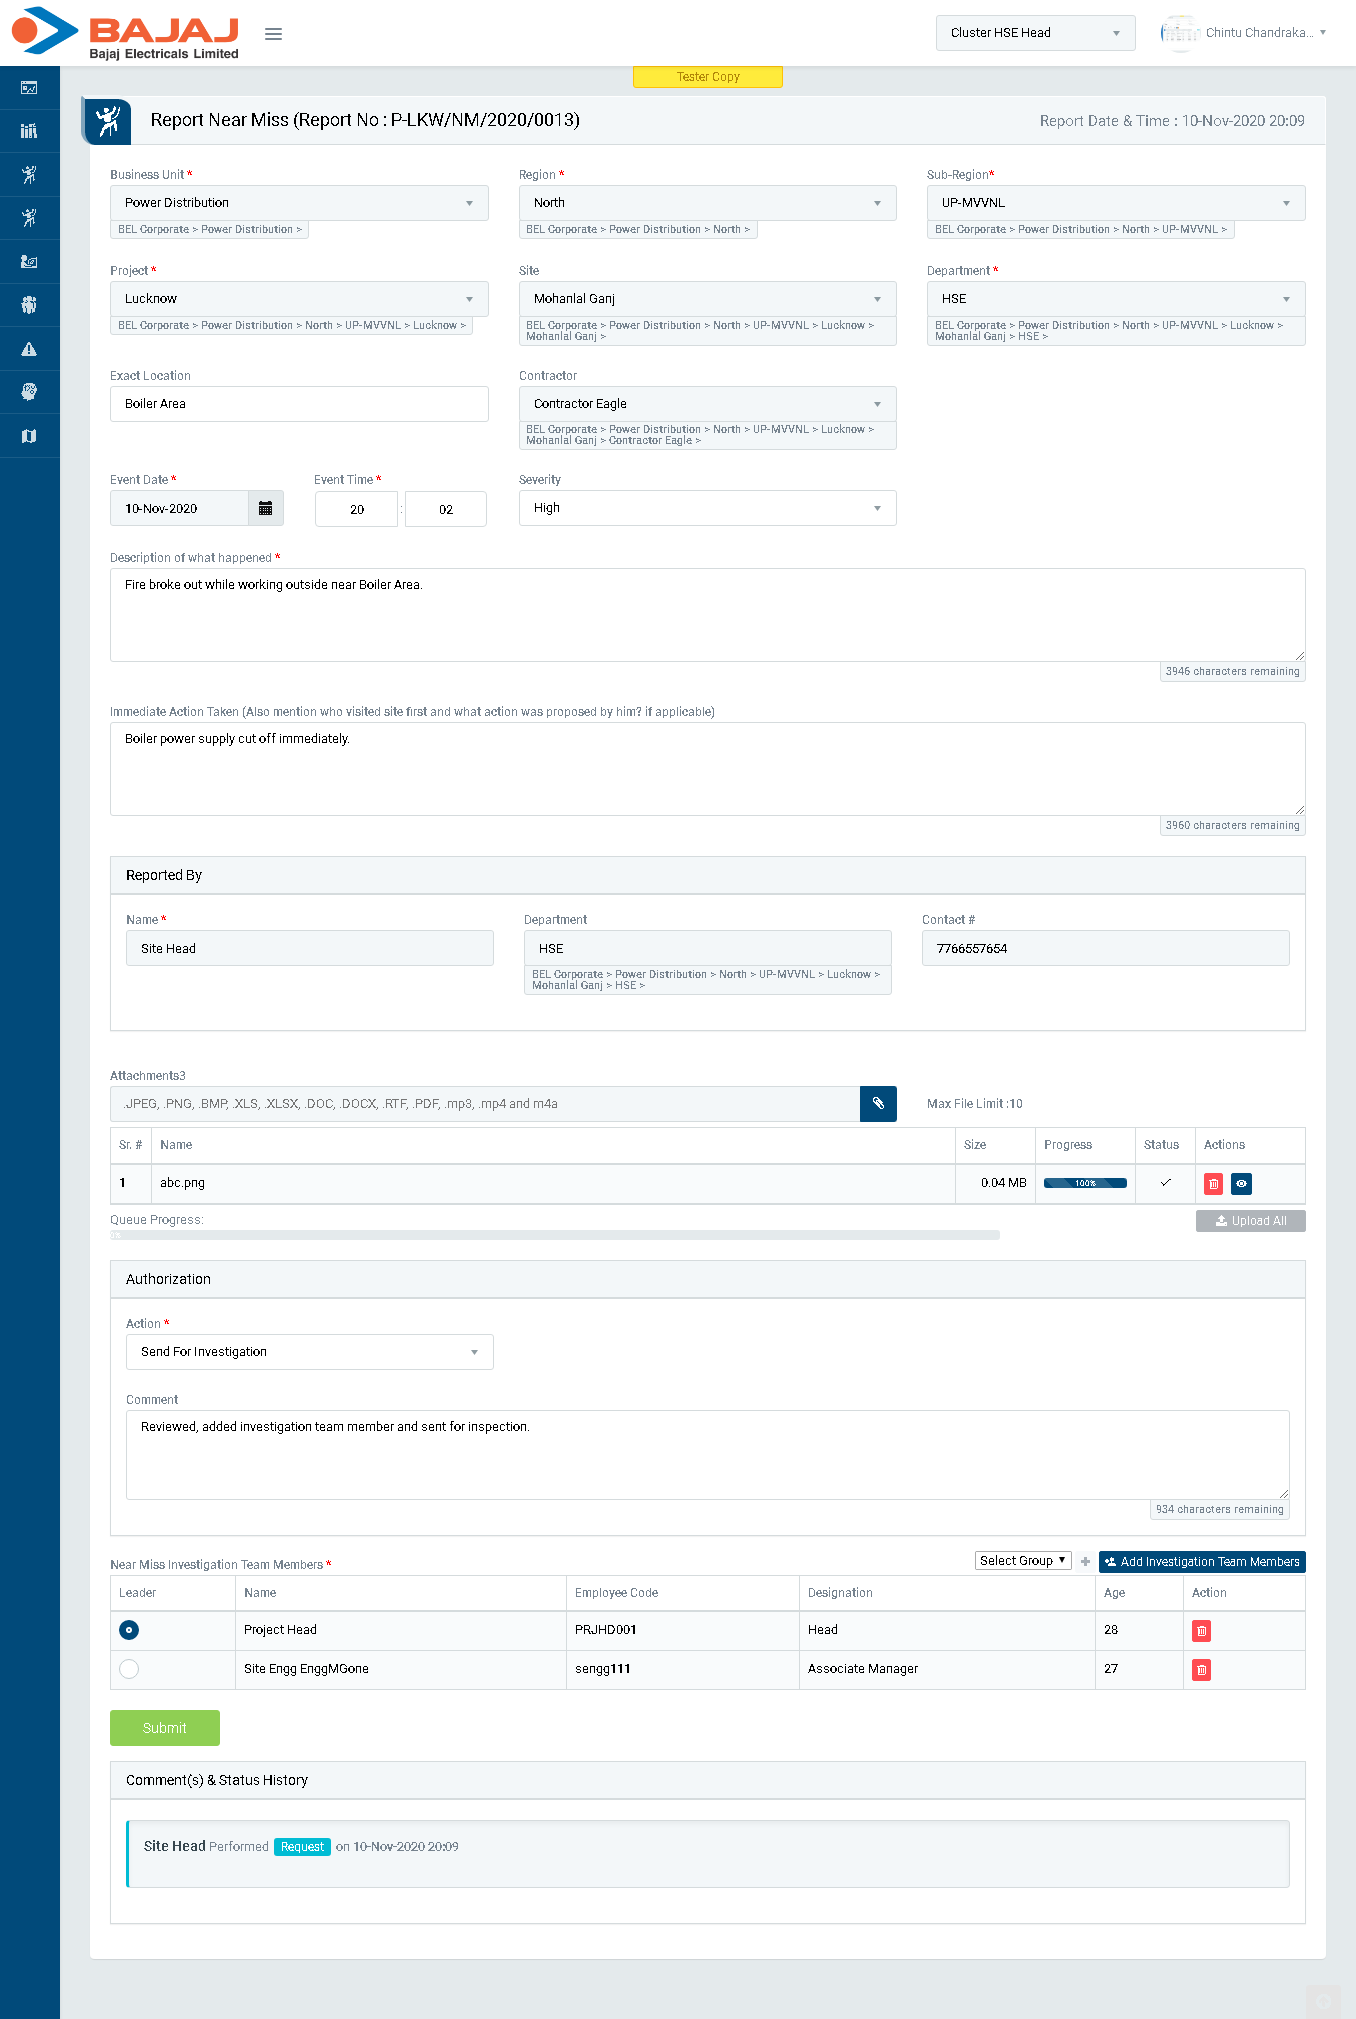Click the hamburger menu icon
This screenshot has height=2019, width=1356.
click(x=273, y=34)
